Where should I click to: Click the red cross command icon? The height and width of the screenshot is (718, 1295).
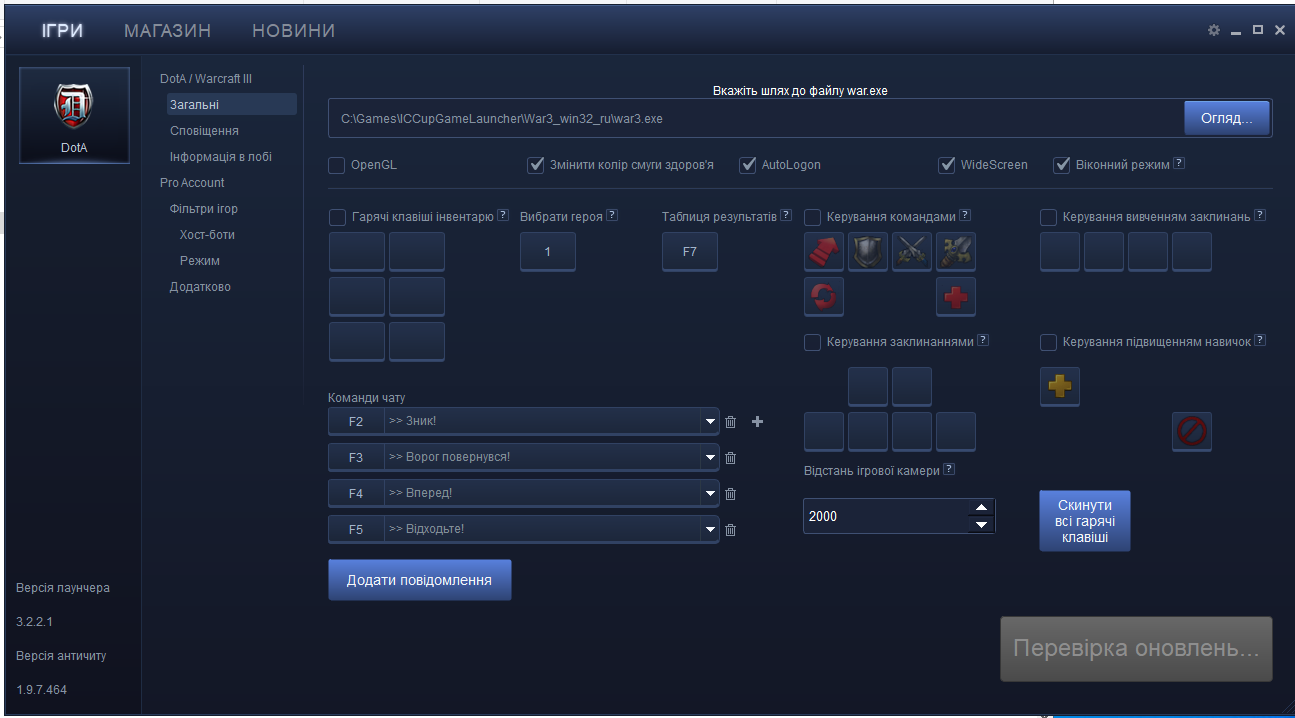956,297
